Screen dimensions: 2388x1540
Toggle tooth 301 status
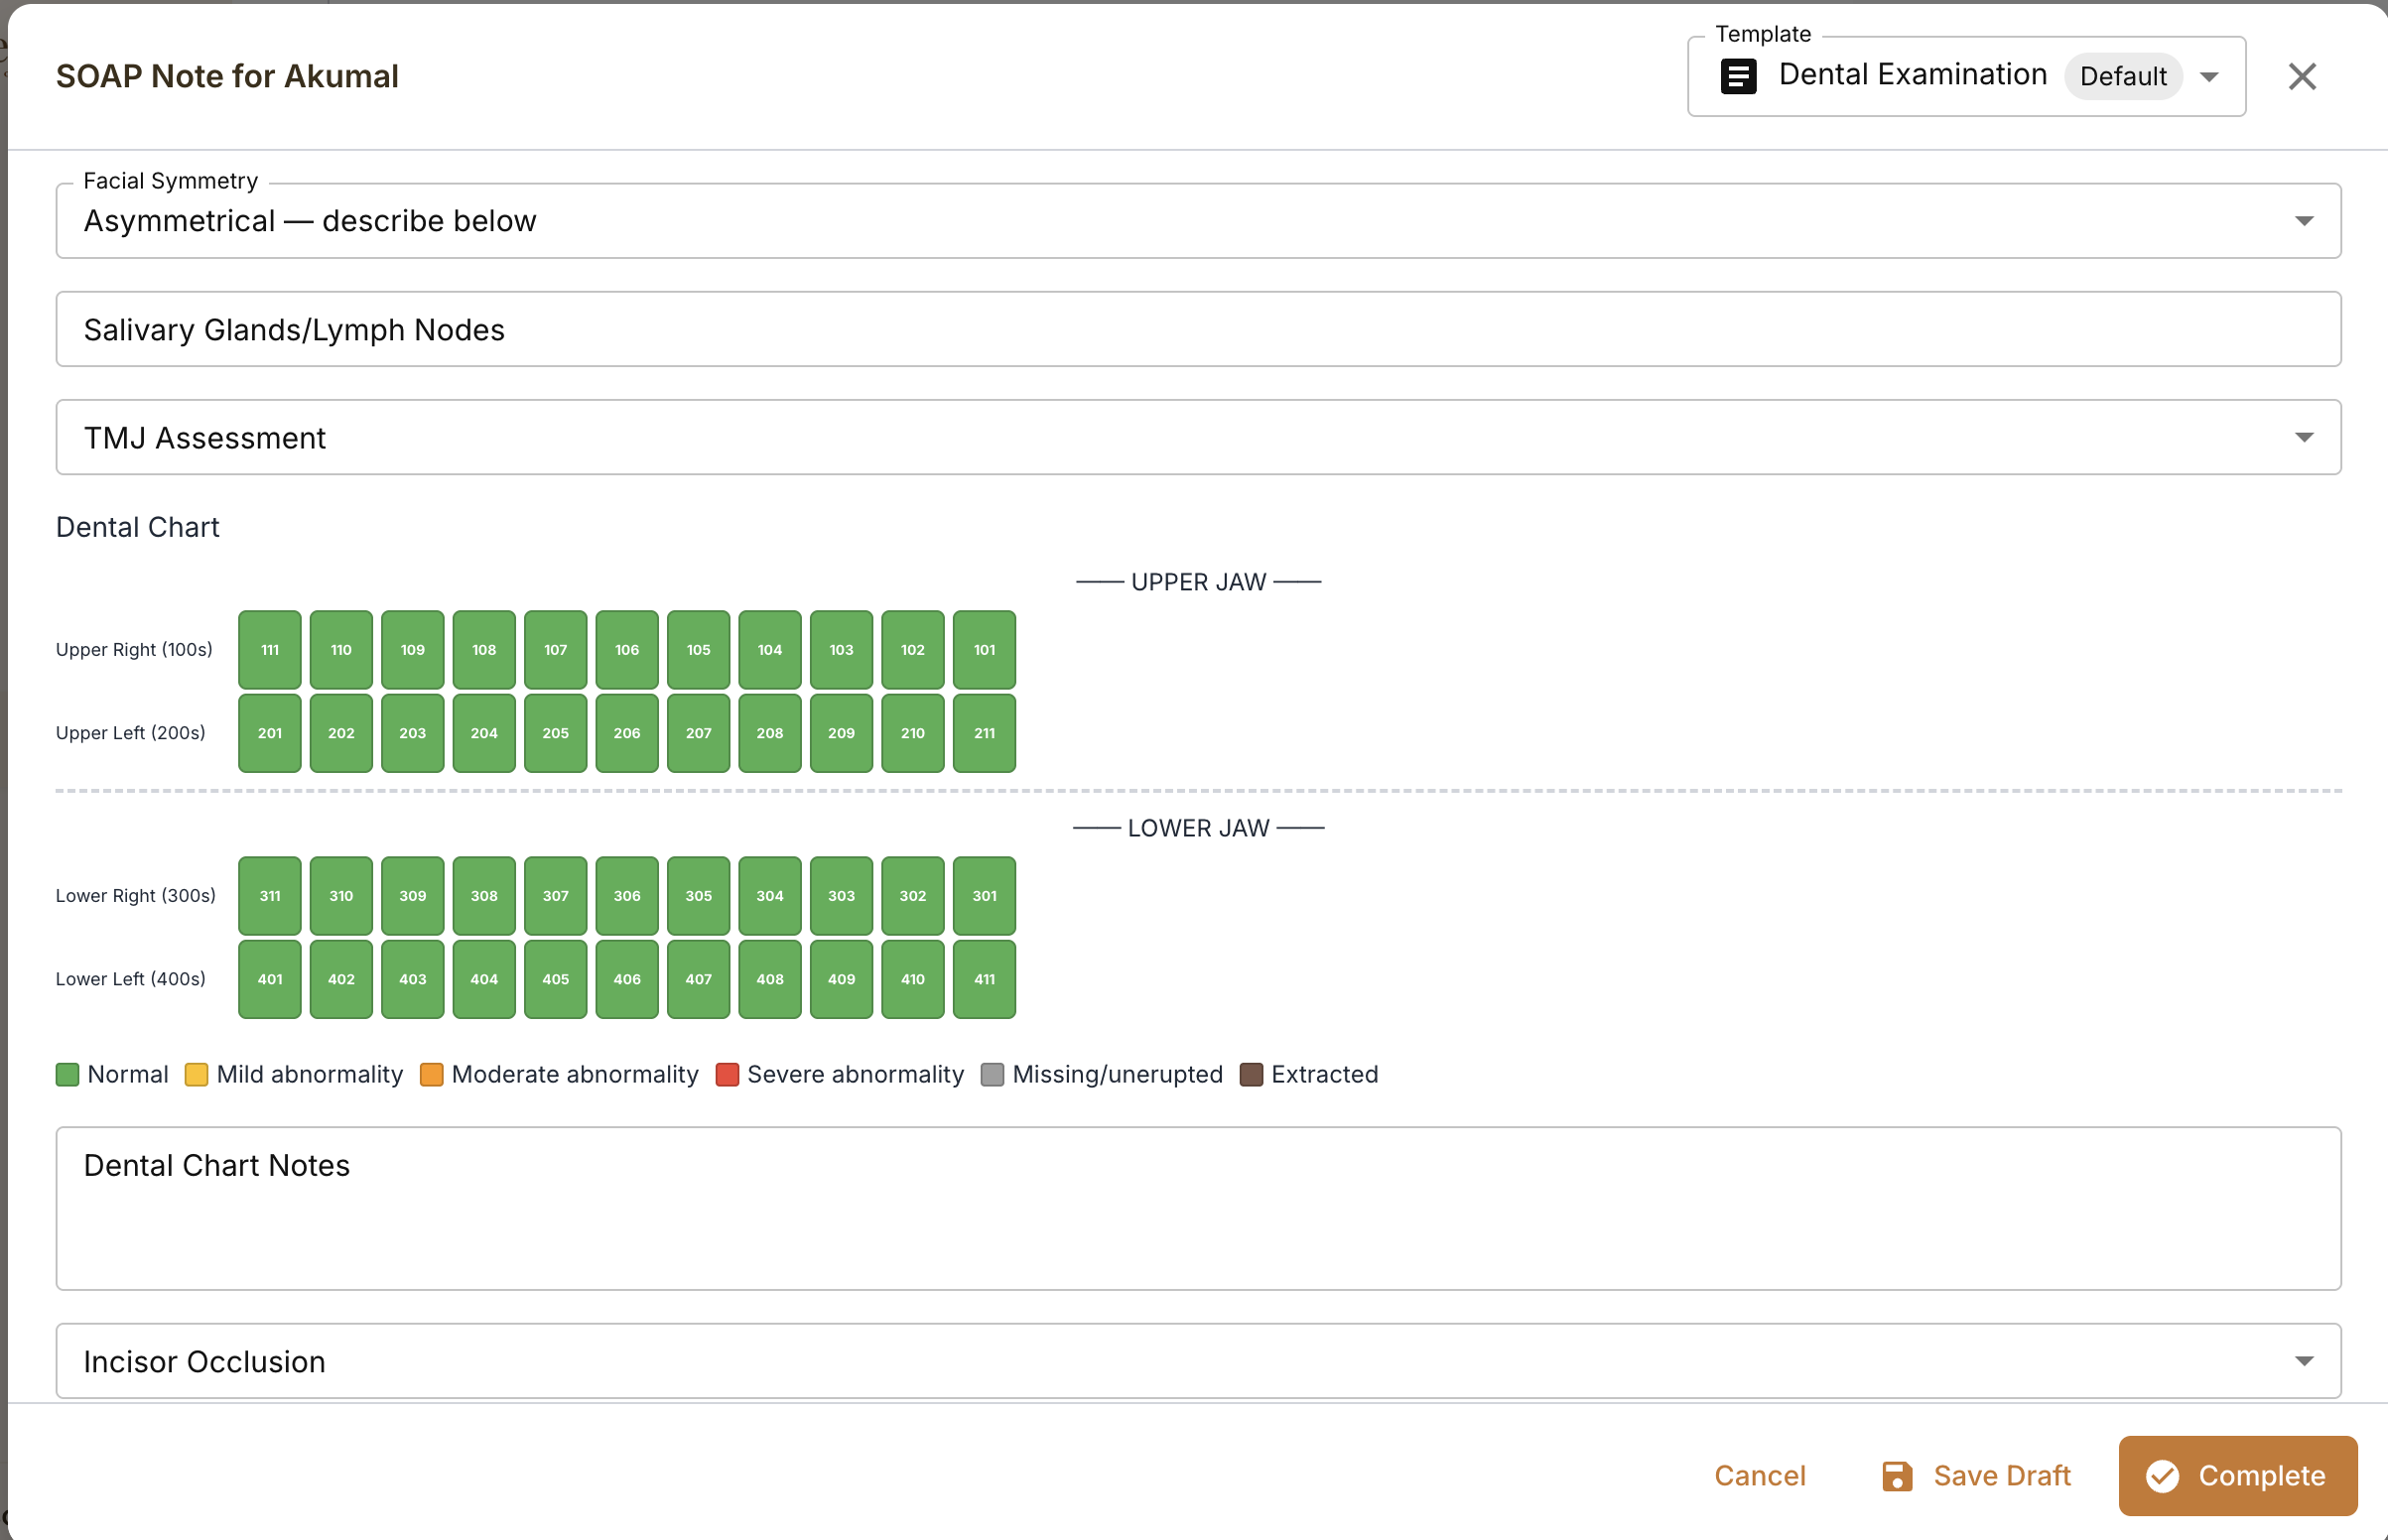tap(984, 896)
